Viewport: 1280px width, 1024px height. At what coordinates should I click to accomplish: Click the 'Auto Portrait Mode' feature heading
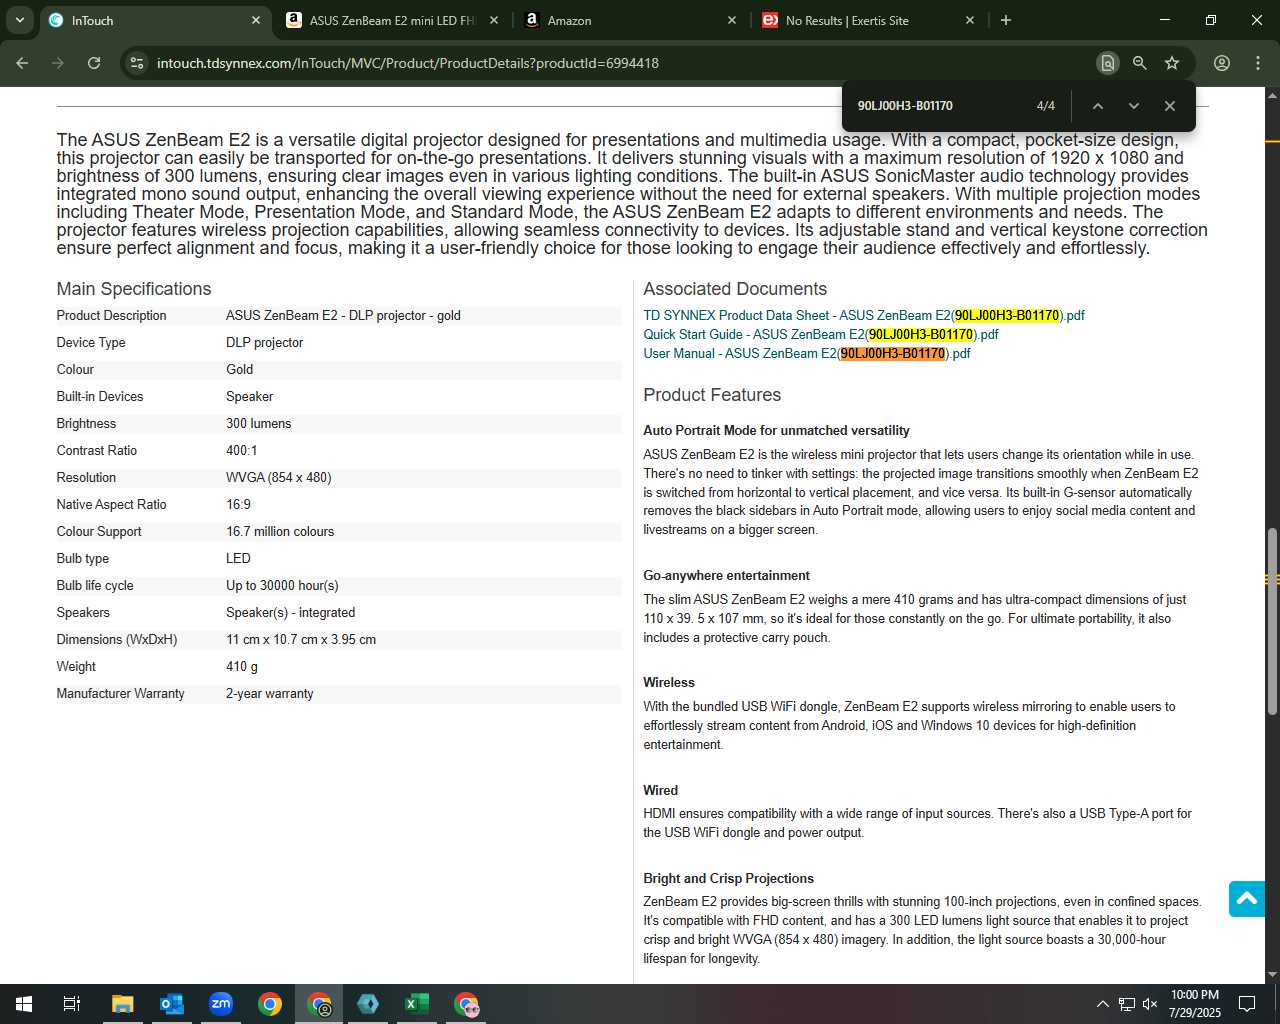(x=776, y=430)
